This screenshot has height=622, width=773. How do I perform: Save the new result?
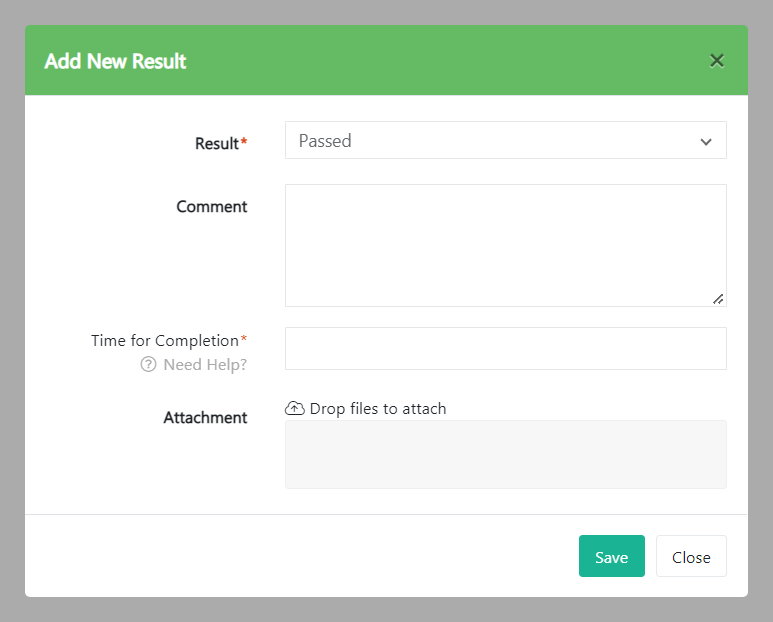611,557
